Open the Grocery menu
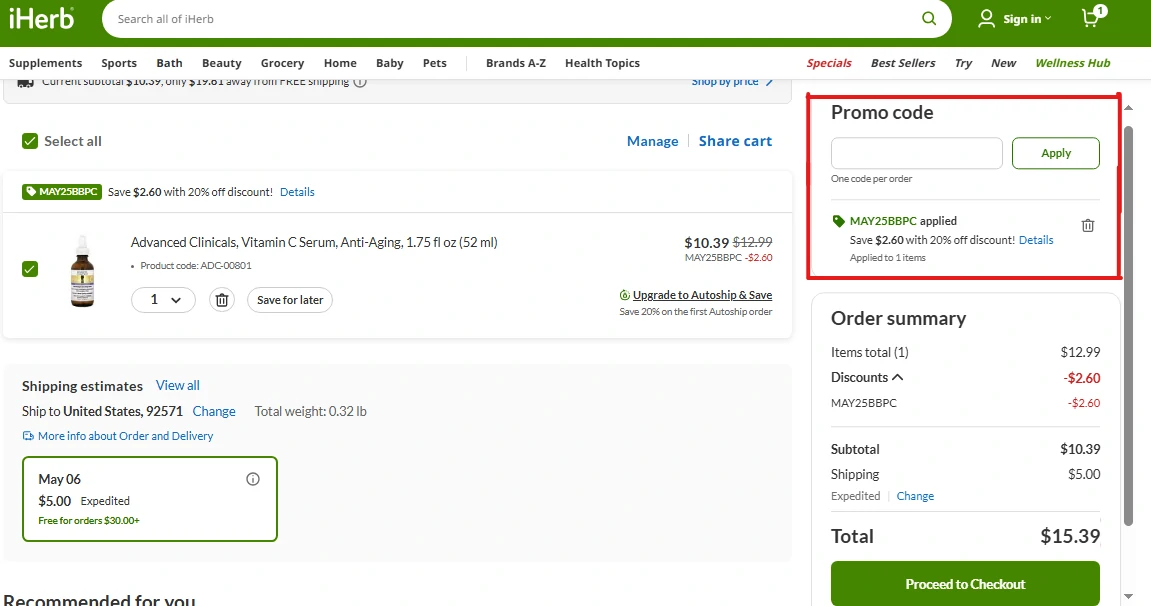Screen dimensions: 1151x606 coord(283,63)
